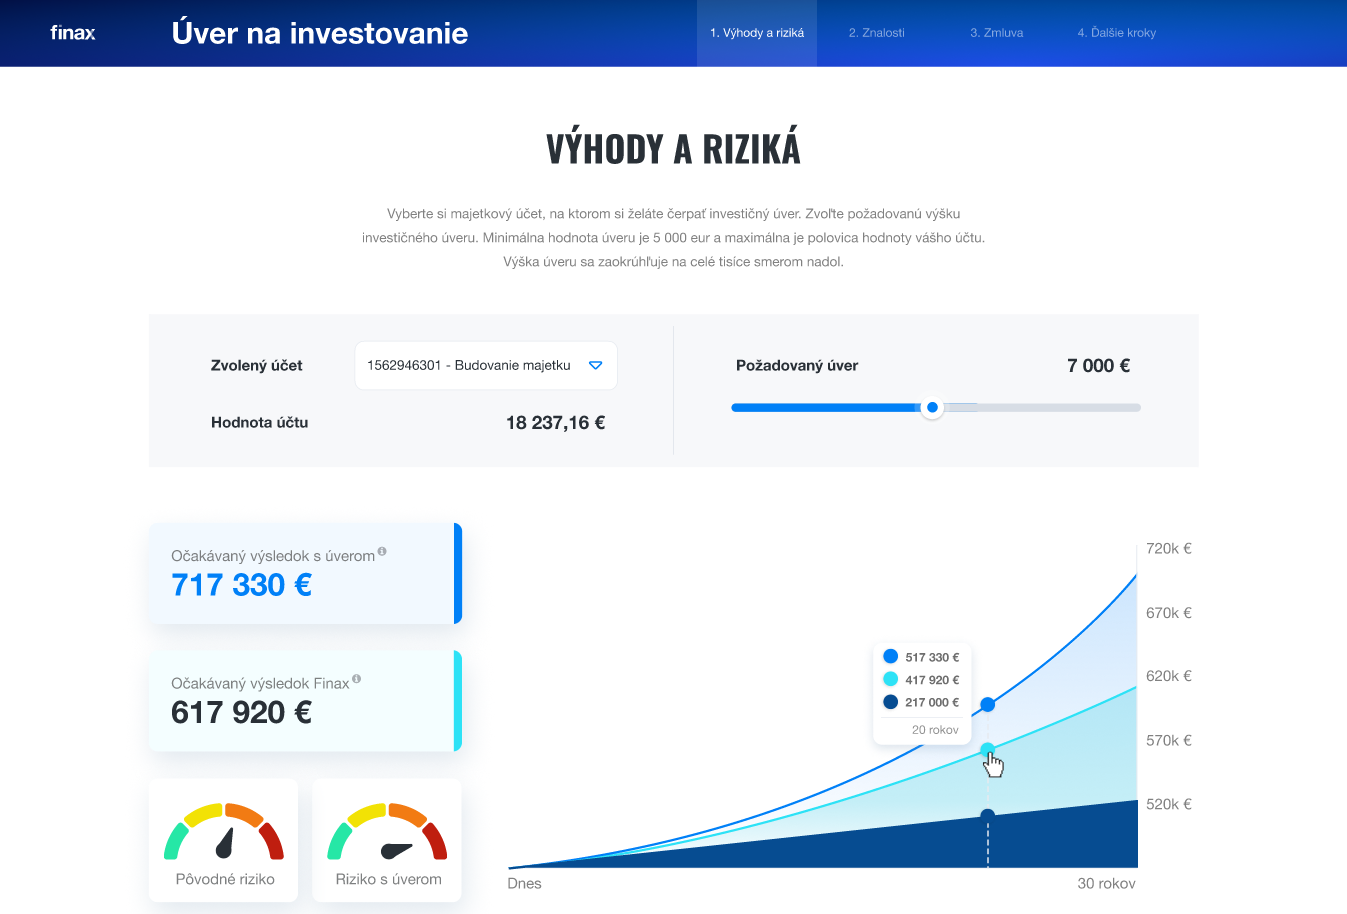
Task: Click the '717 330 €' expected result card
Action: [x=305, y=573]
